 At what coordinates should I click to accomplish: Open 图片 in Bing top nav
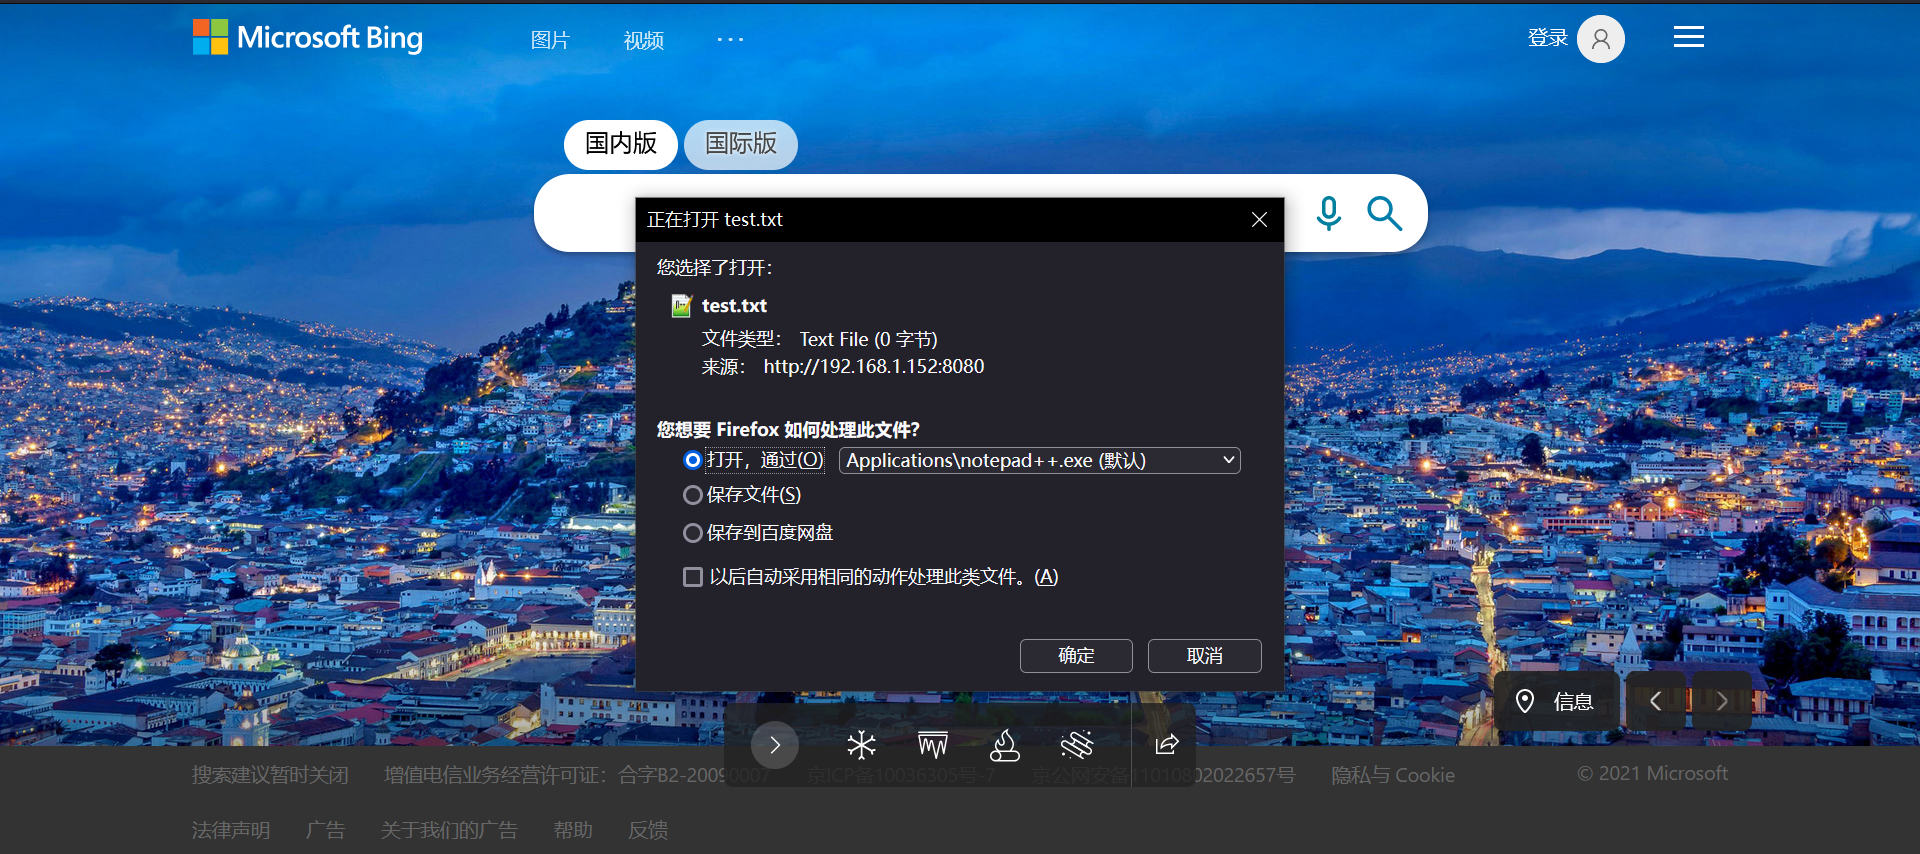point(550,40)
